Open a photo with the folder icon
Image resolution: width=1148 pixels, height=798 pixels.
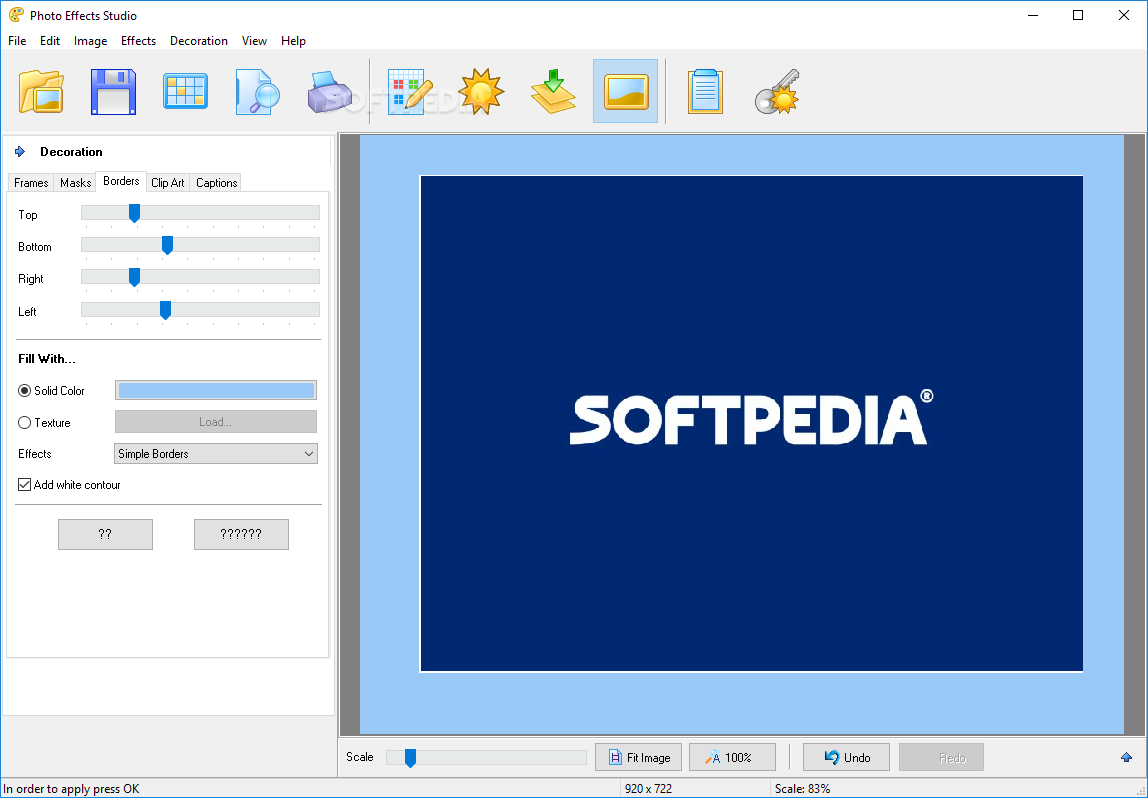click(x=41, y=92)
